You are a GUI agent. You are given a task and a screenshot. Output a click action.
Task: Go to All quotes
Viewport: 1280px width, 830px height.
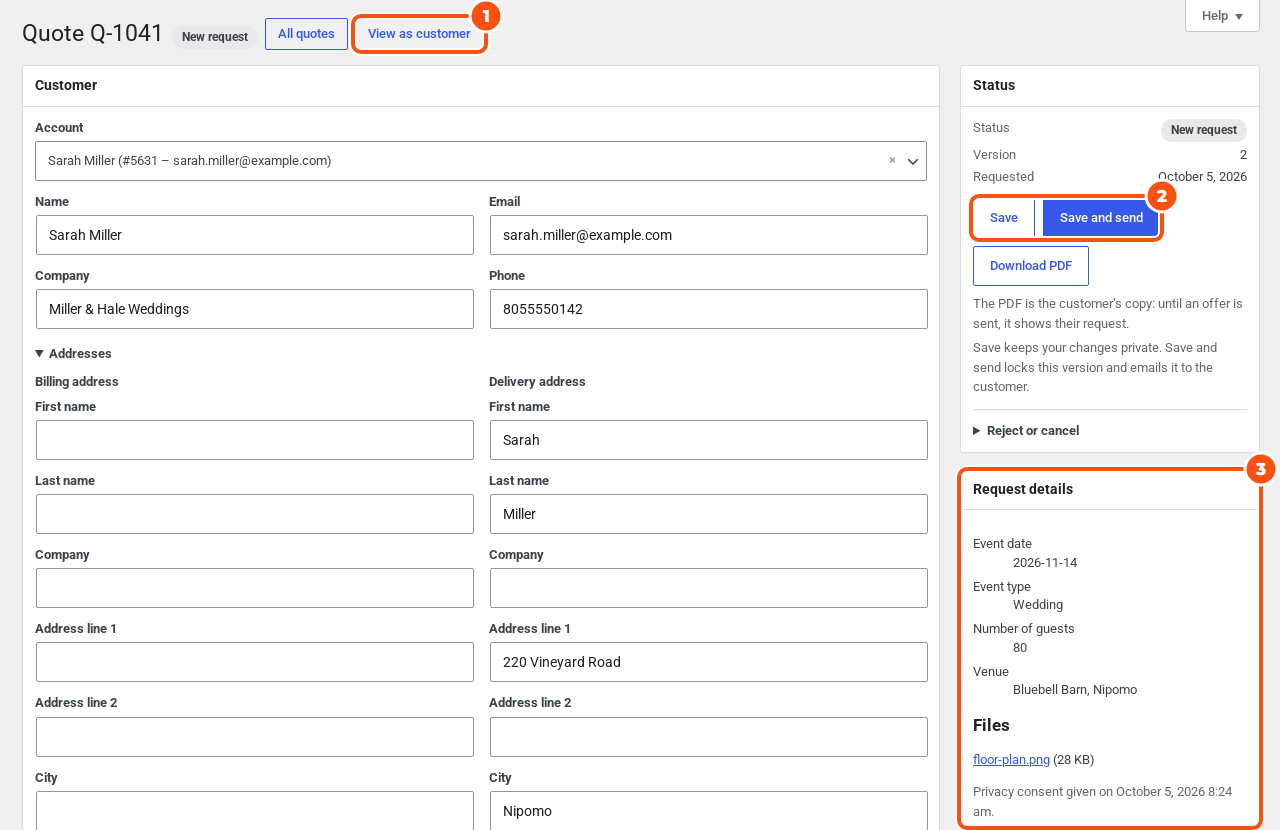tap(306, 34)
